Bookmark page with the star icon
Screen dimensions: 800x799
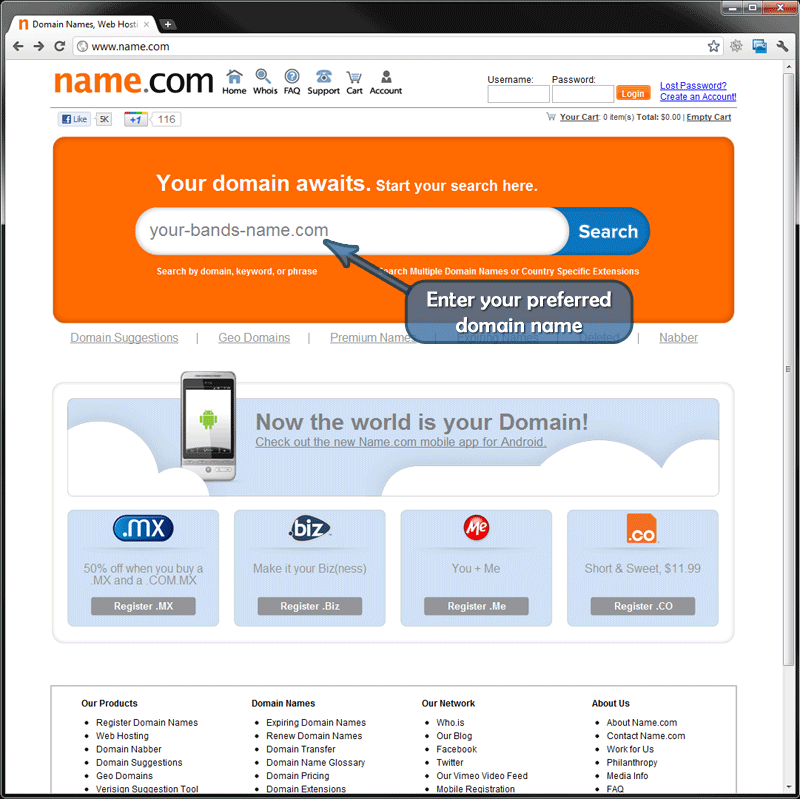[713, 46]
